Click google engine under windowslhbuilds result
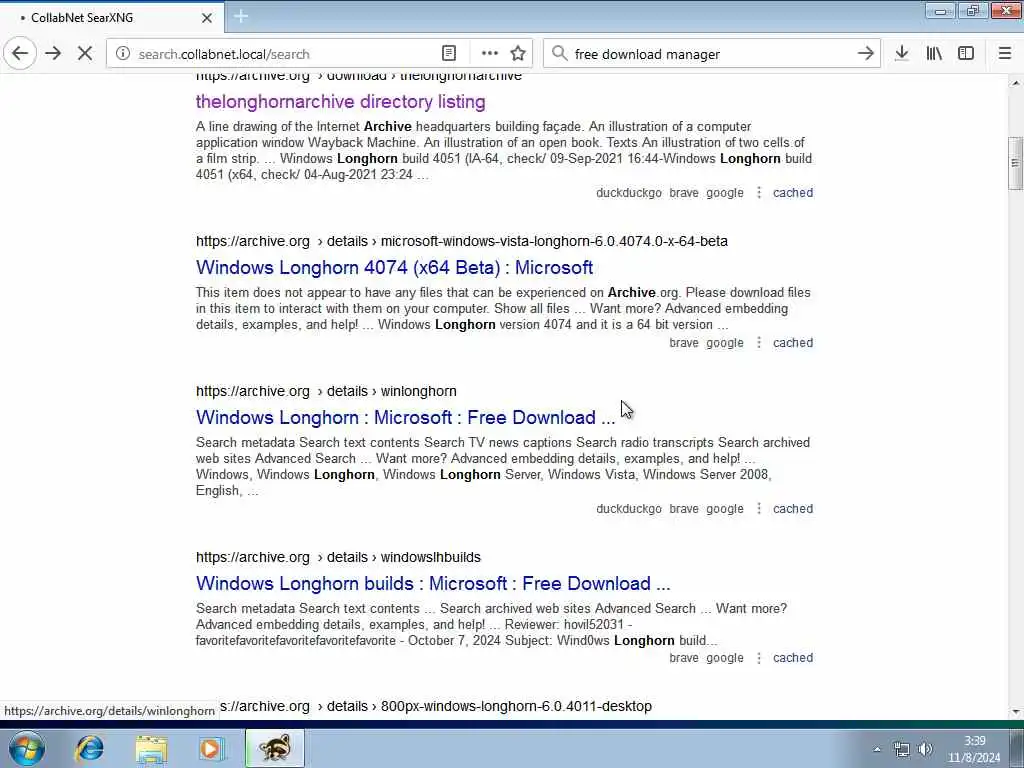The width and height of the screenshot is (1024, 768). click(725, 658)
